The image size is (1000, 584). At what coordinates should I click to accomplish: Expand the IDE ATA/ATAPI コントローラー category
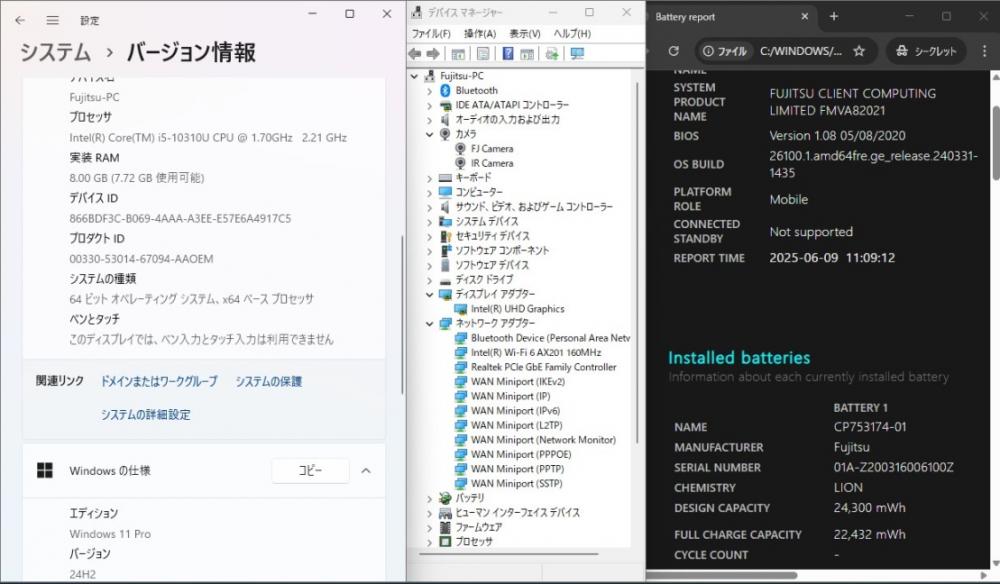pyautogui.click(x=429, y=105)
